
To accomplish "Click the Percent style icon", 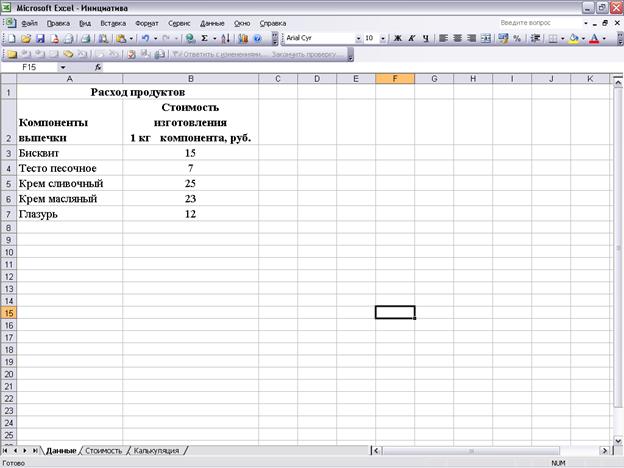I will pyautogui.click(x=517, y=38).
